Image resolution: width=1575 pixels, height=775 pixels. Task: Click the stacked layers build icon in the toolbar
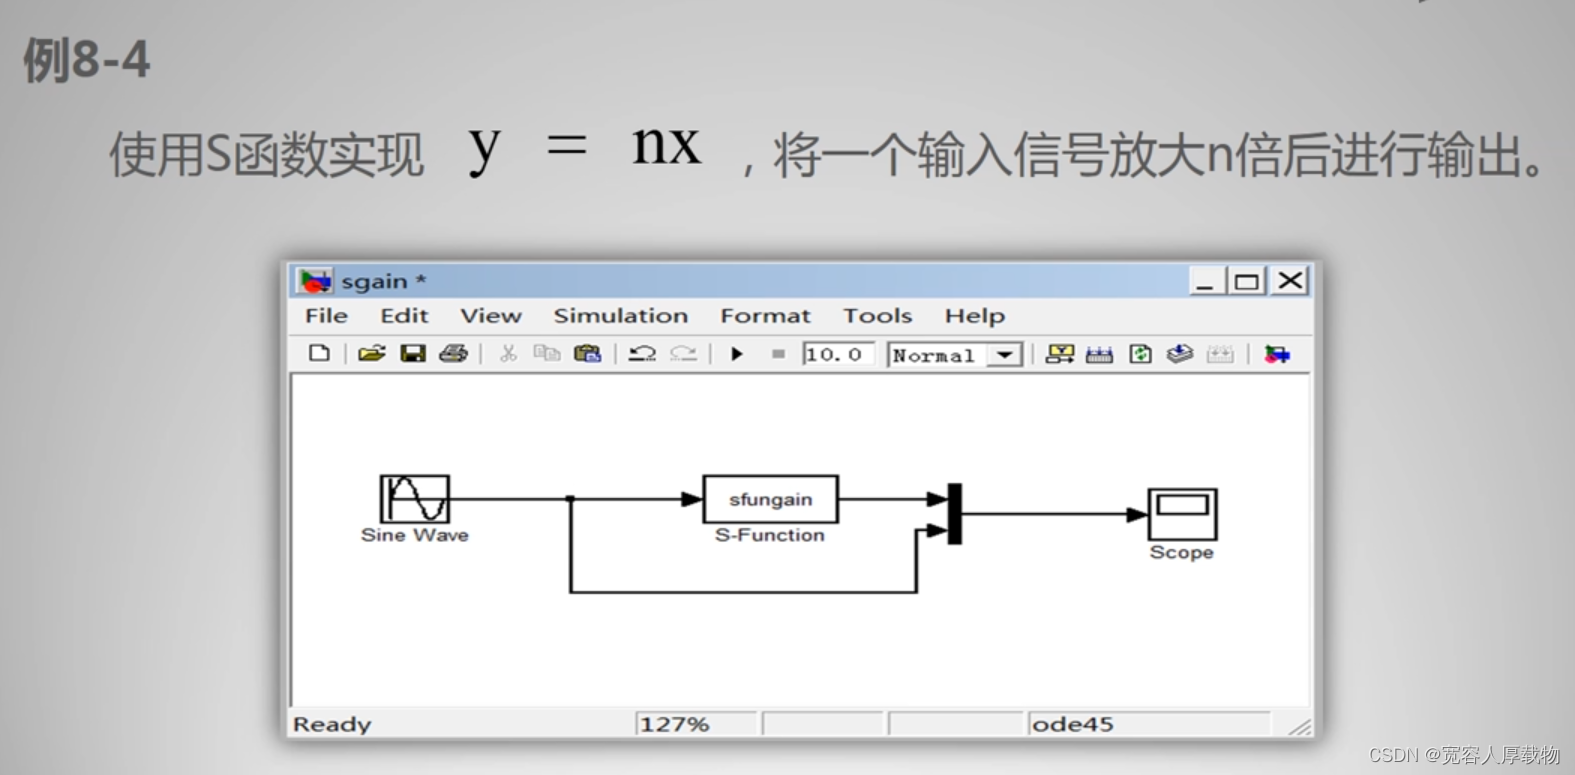point(1180,353)
